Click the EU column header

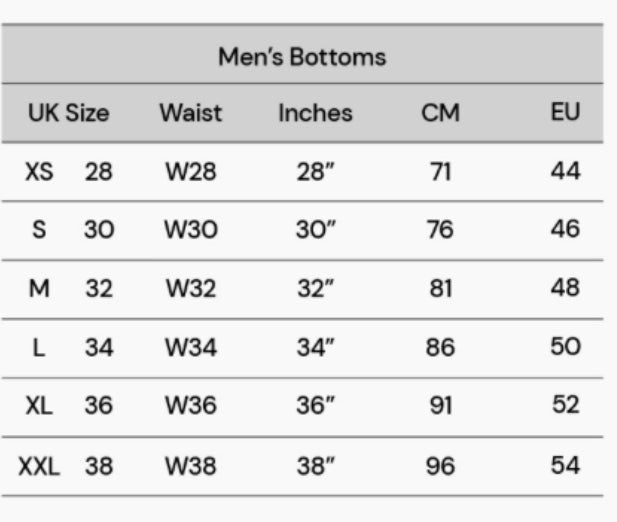tap(565, 111)
